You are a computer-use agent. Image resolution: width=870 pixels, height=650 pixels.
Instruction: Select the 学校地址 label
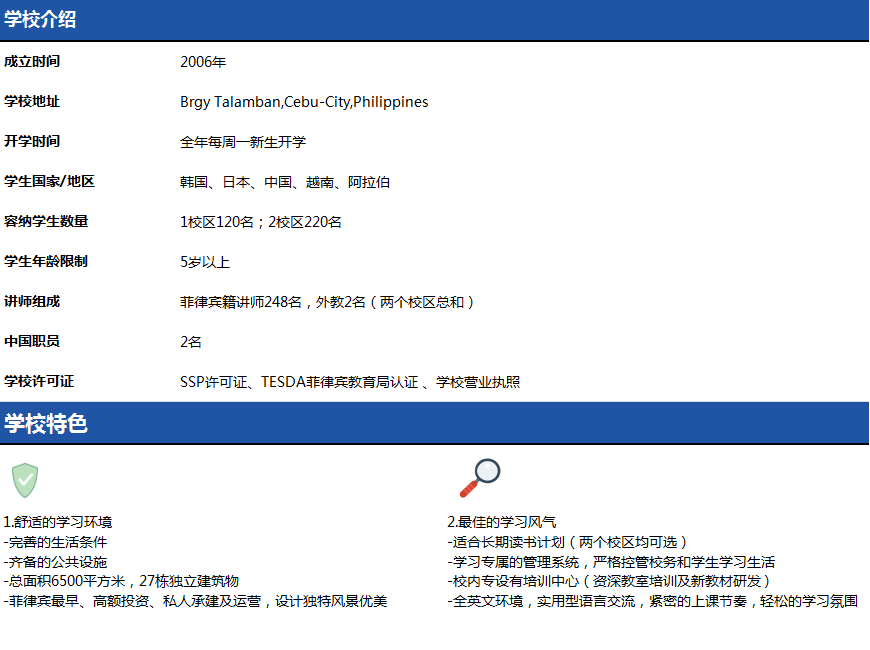tap(32, 102)
